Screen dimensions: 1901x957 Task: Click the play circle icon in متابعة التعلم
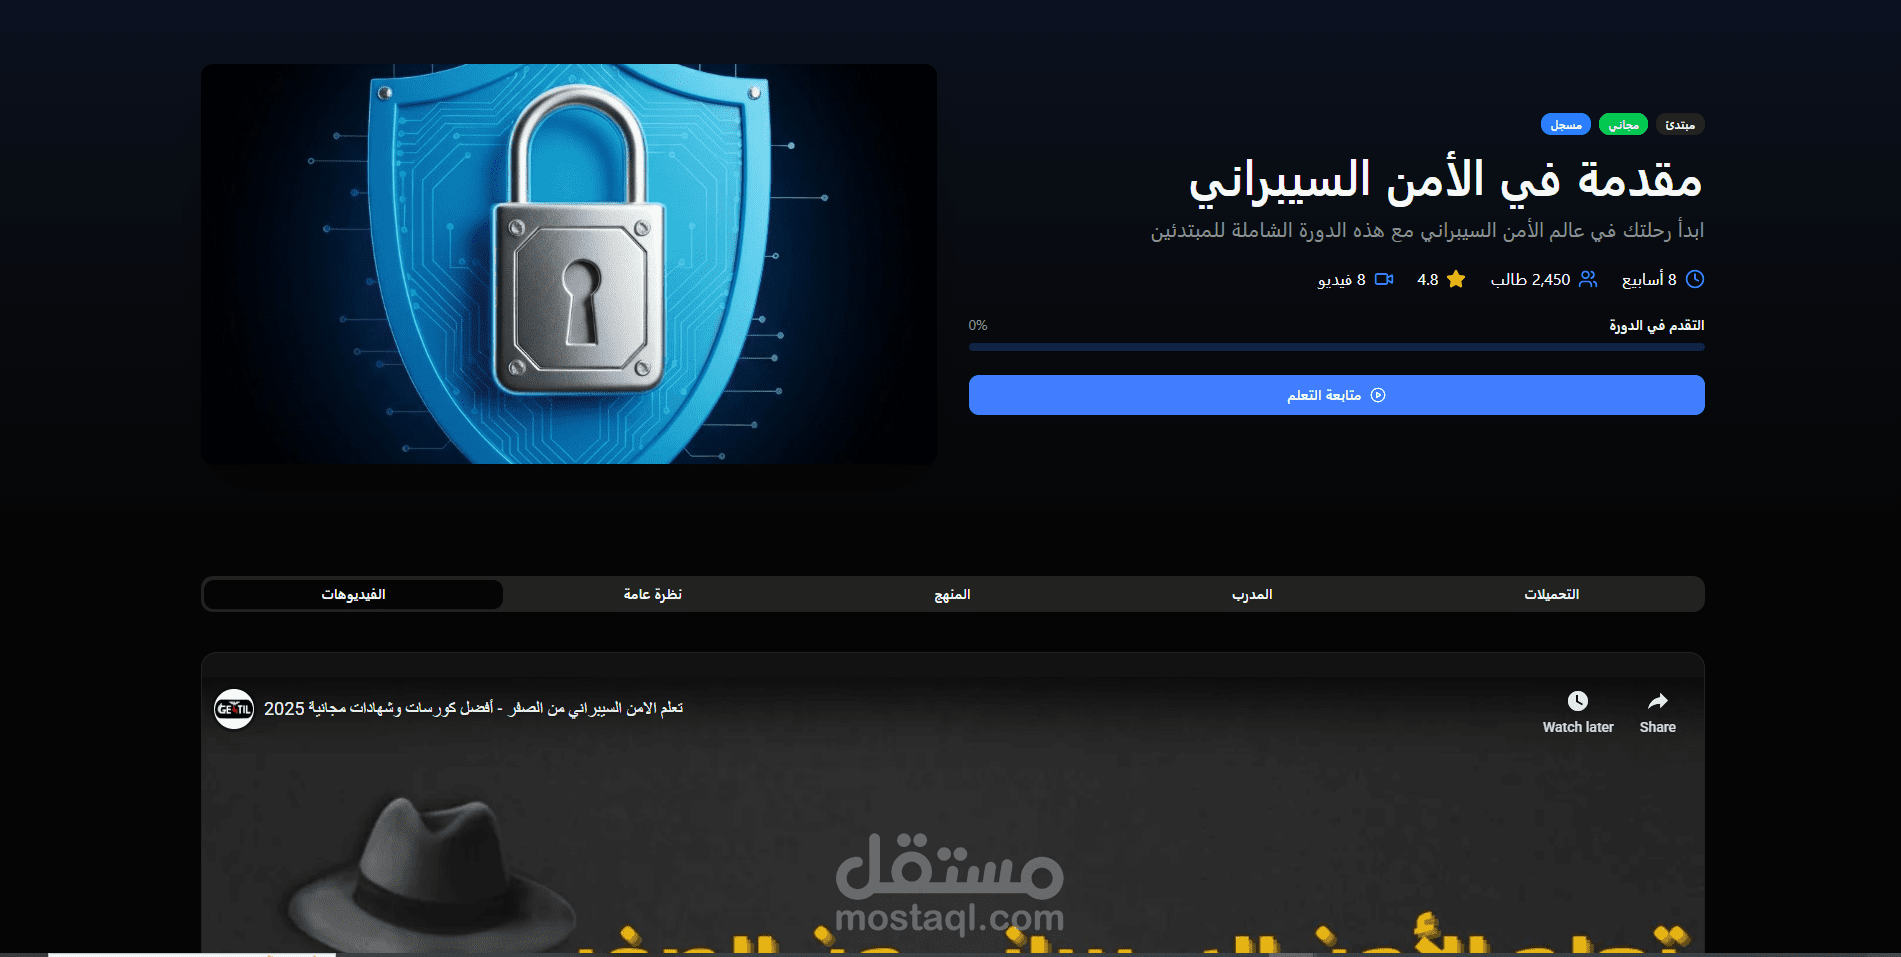click(x=1378, y=395)
